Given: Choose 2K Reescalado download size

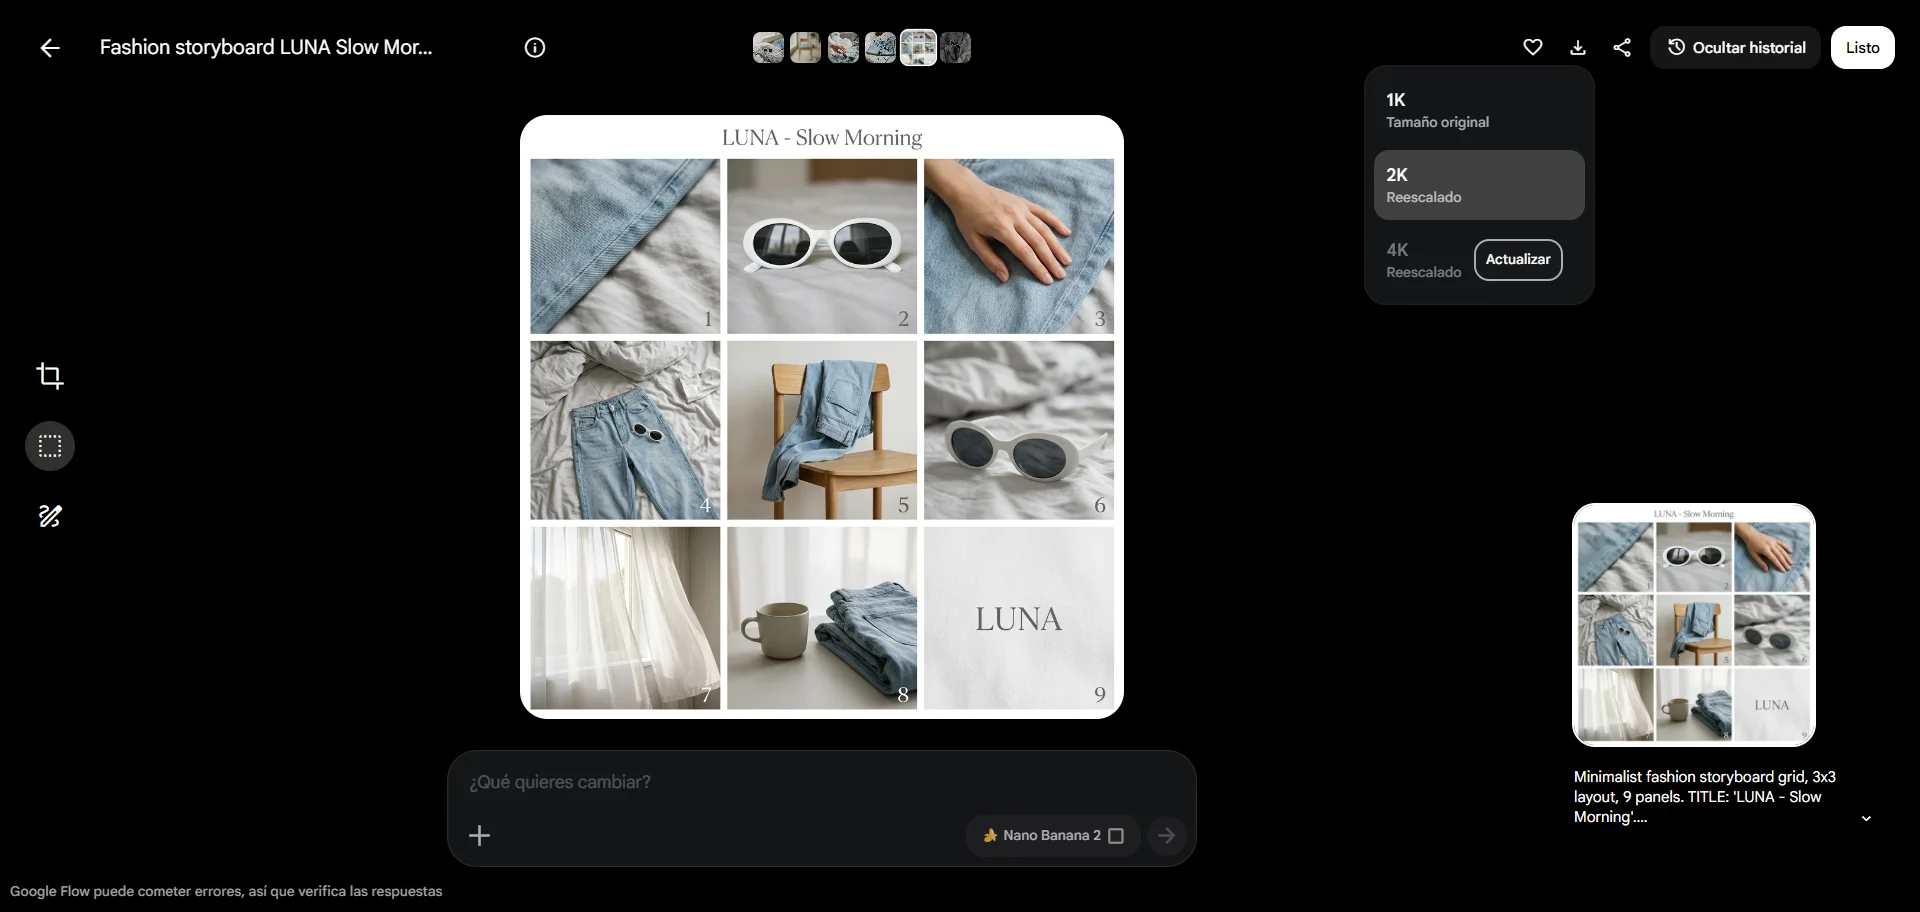Looking at the screenshot, I should tap(1479, 185).
